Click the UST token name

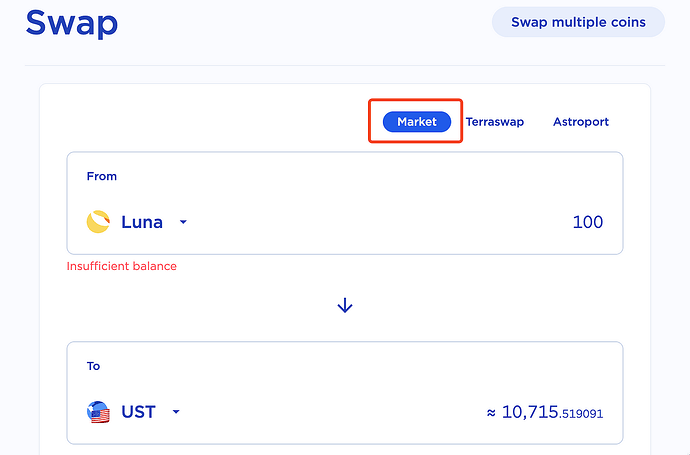coord(138,412)
